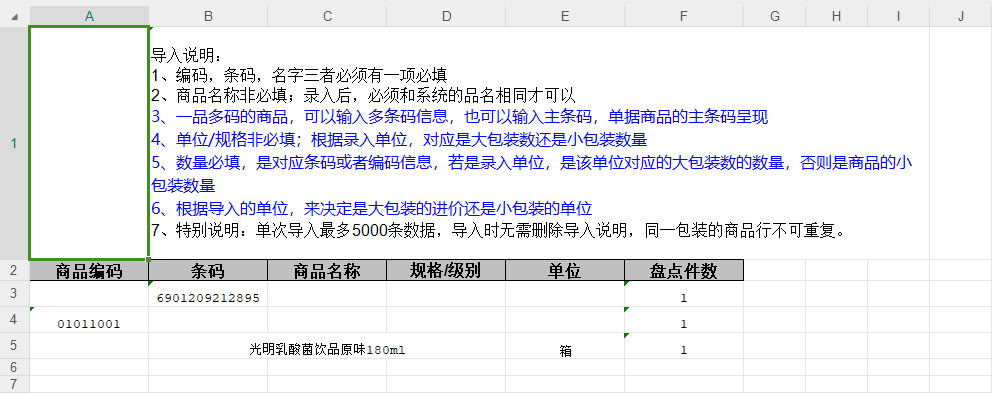Image resolution: width=992 pixels, height=393 pixels.
Task: Select cell containing code 01011001
Action: coord(89,320)
